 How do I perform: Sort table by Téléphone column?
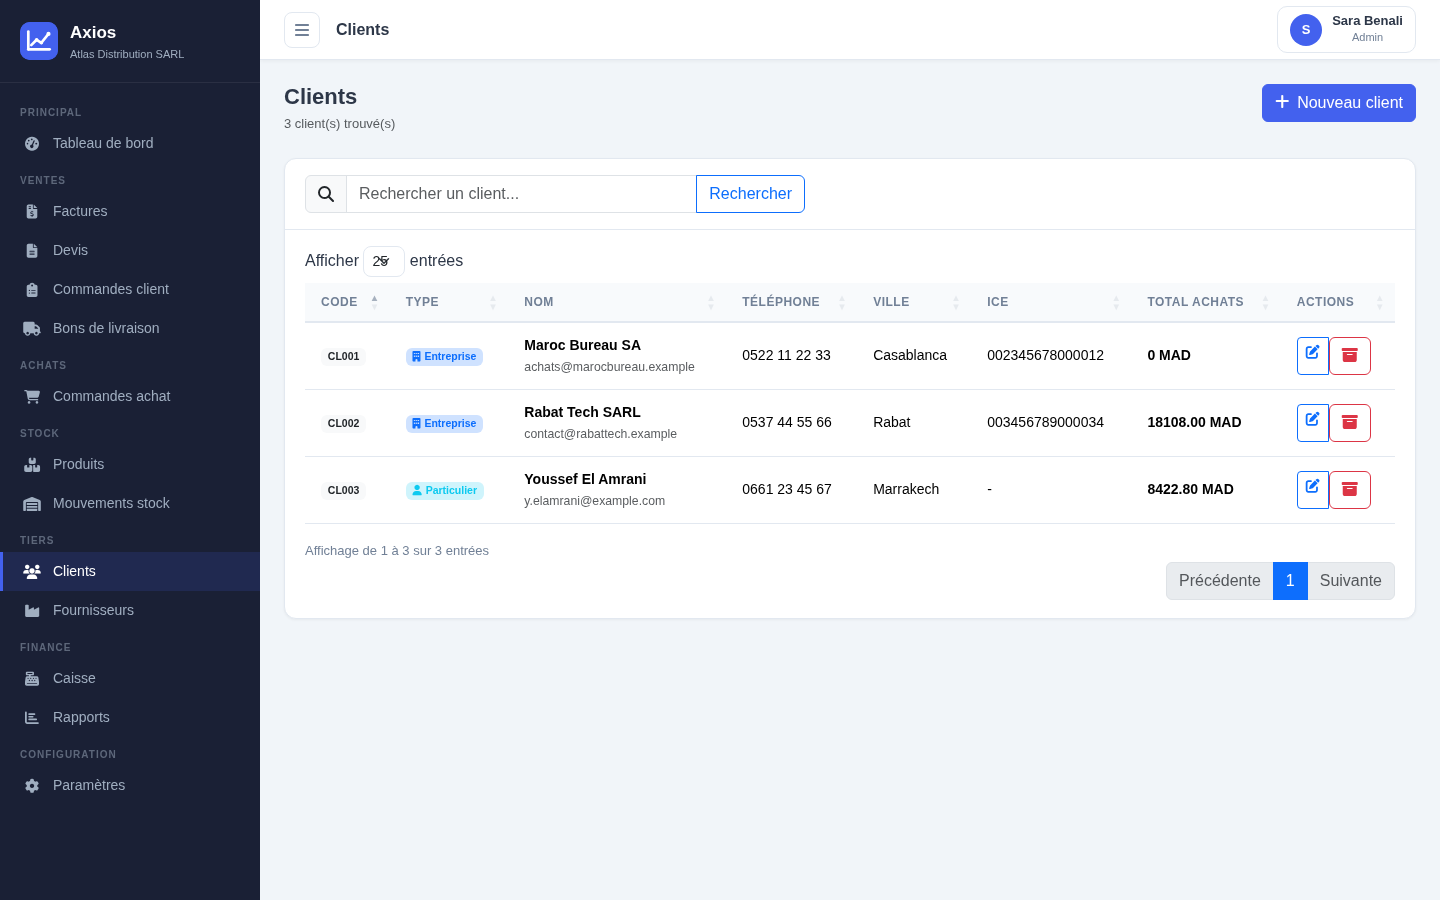791,302
